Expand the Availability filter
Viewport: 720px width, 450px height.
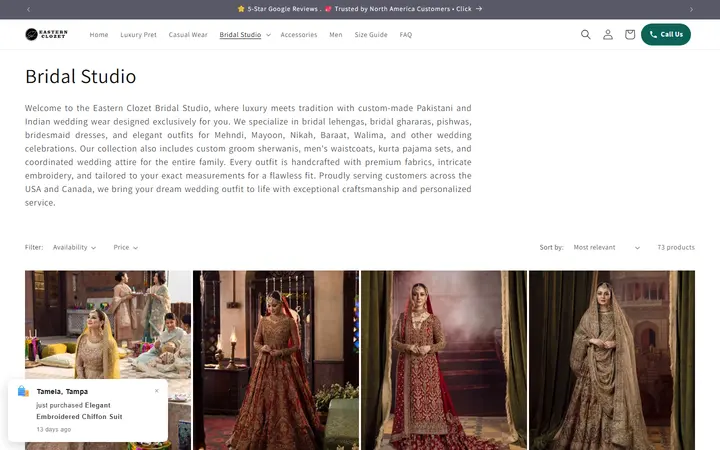(x=74, y=248)
